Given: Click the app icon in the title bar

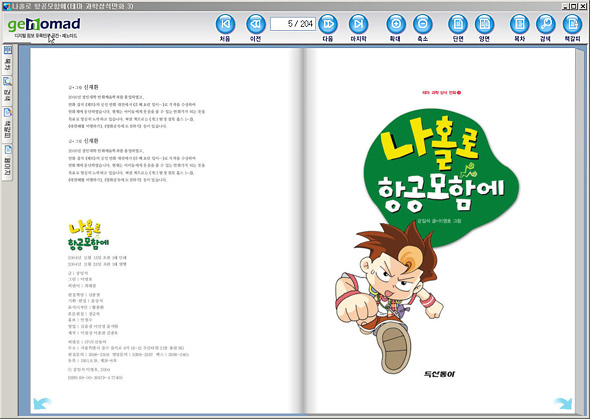Looking at the screenshot, I should coord(6,6).
